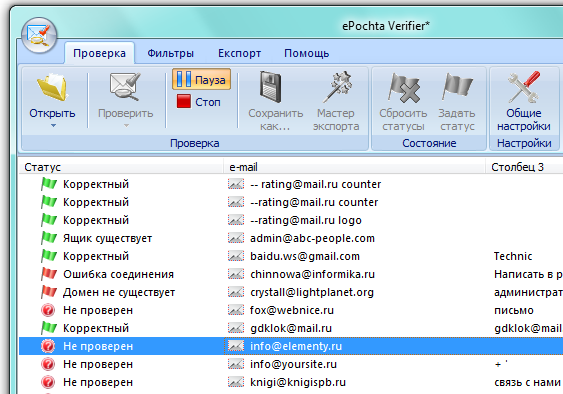
Task: Open the Помощь tab
Action: [307, 53]
